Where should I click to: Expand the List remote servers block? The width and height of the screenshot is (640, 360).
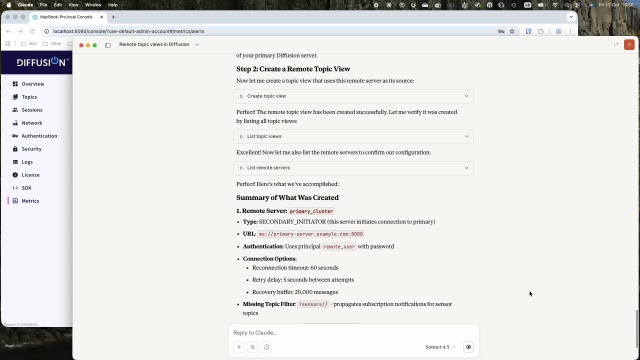pos(353,168)
